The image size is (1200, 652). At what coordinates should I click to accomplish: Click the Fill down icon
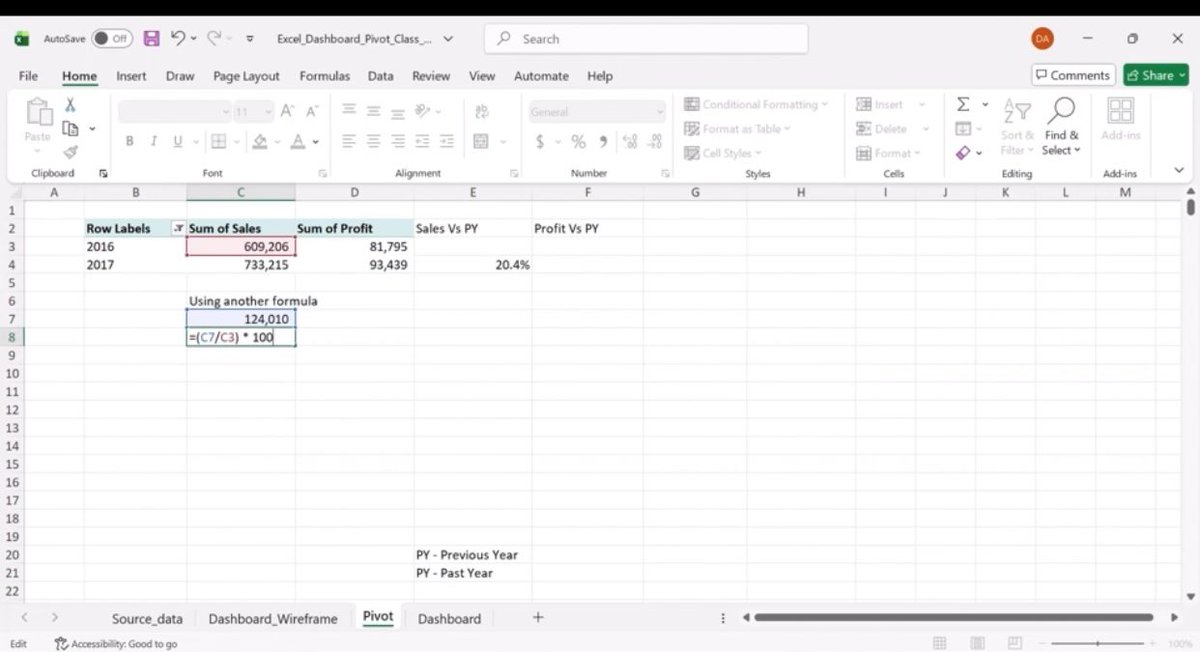coord(963,129)
